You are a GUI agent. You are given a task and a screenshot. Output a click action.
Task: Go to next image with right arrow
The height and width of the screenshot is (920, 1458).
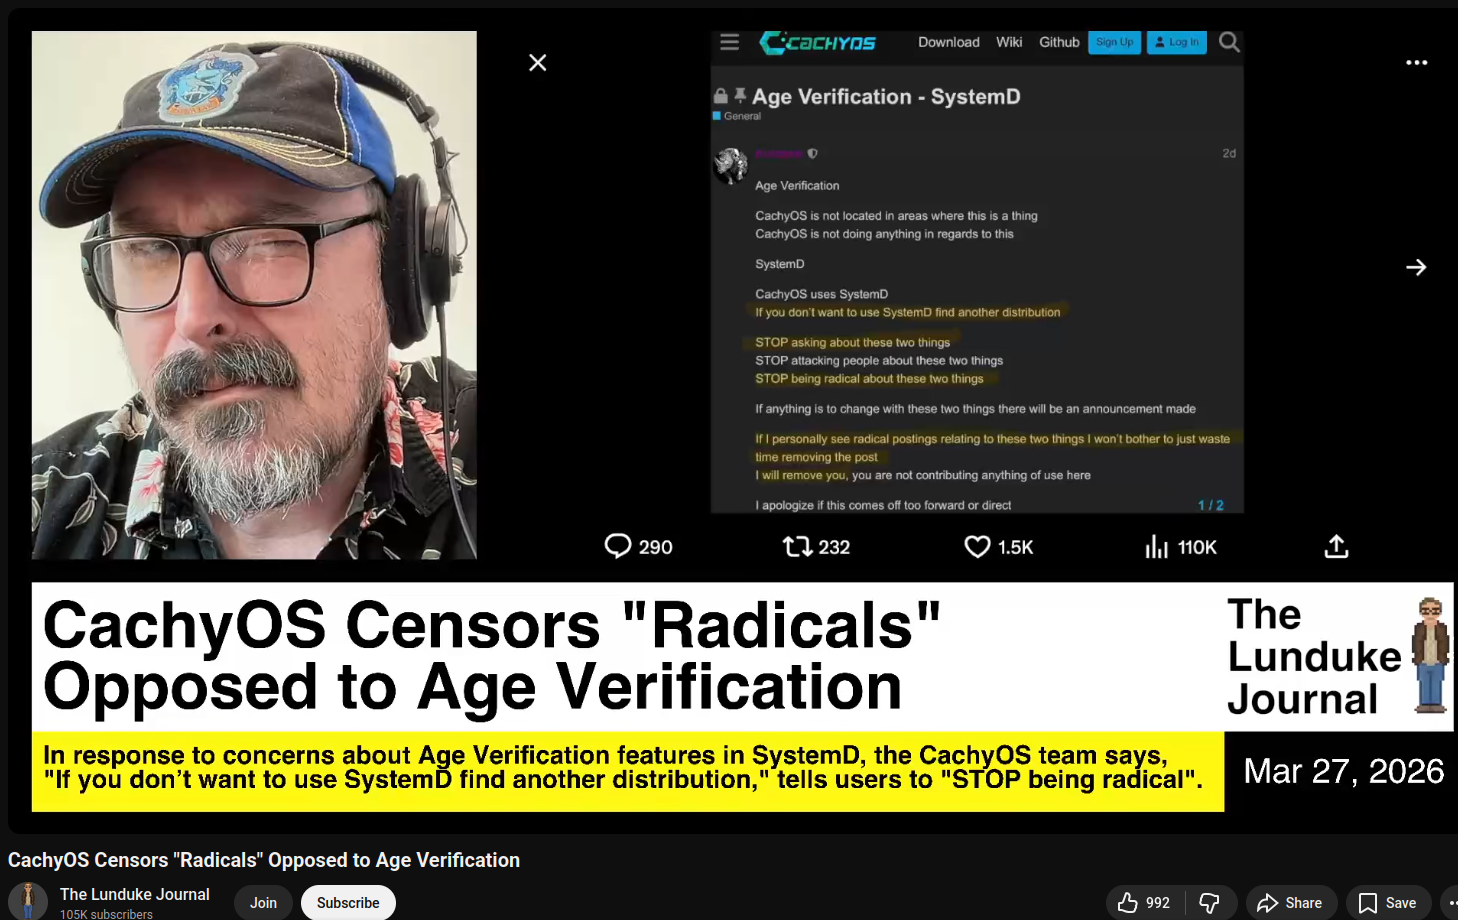[x=1416, y=267]
